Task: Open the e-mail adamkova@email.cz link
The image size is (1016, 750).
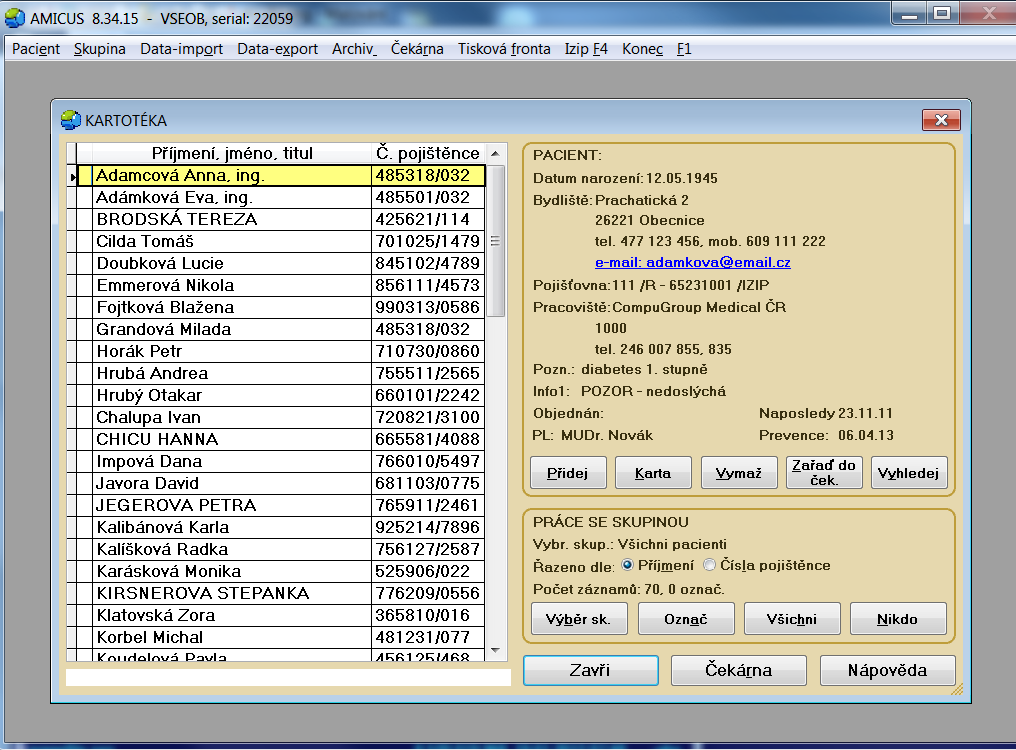Action: click(x=692, y=263)
